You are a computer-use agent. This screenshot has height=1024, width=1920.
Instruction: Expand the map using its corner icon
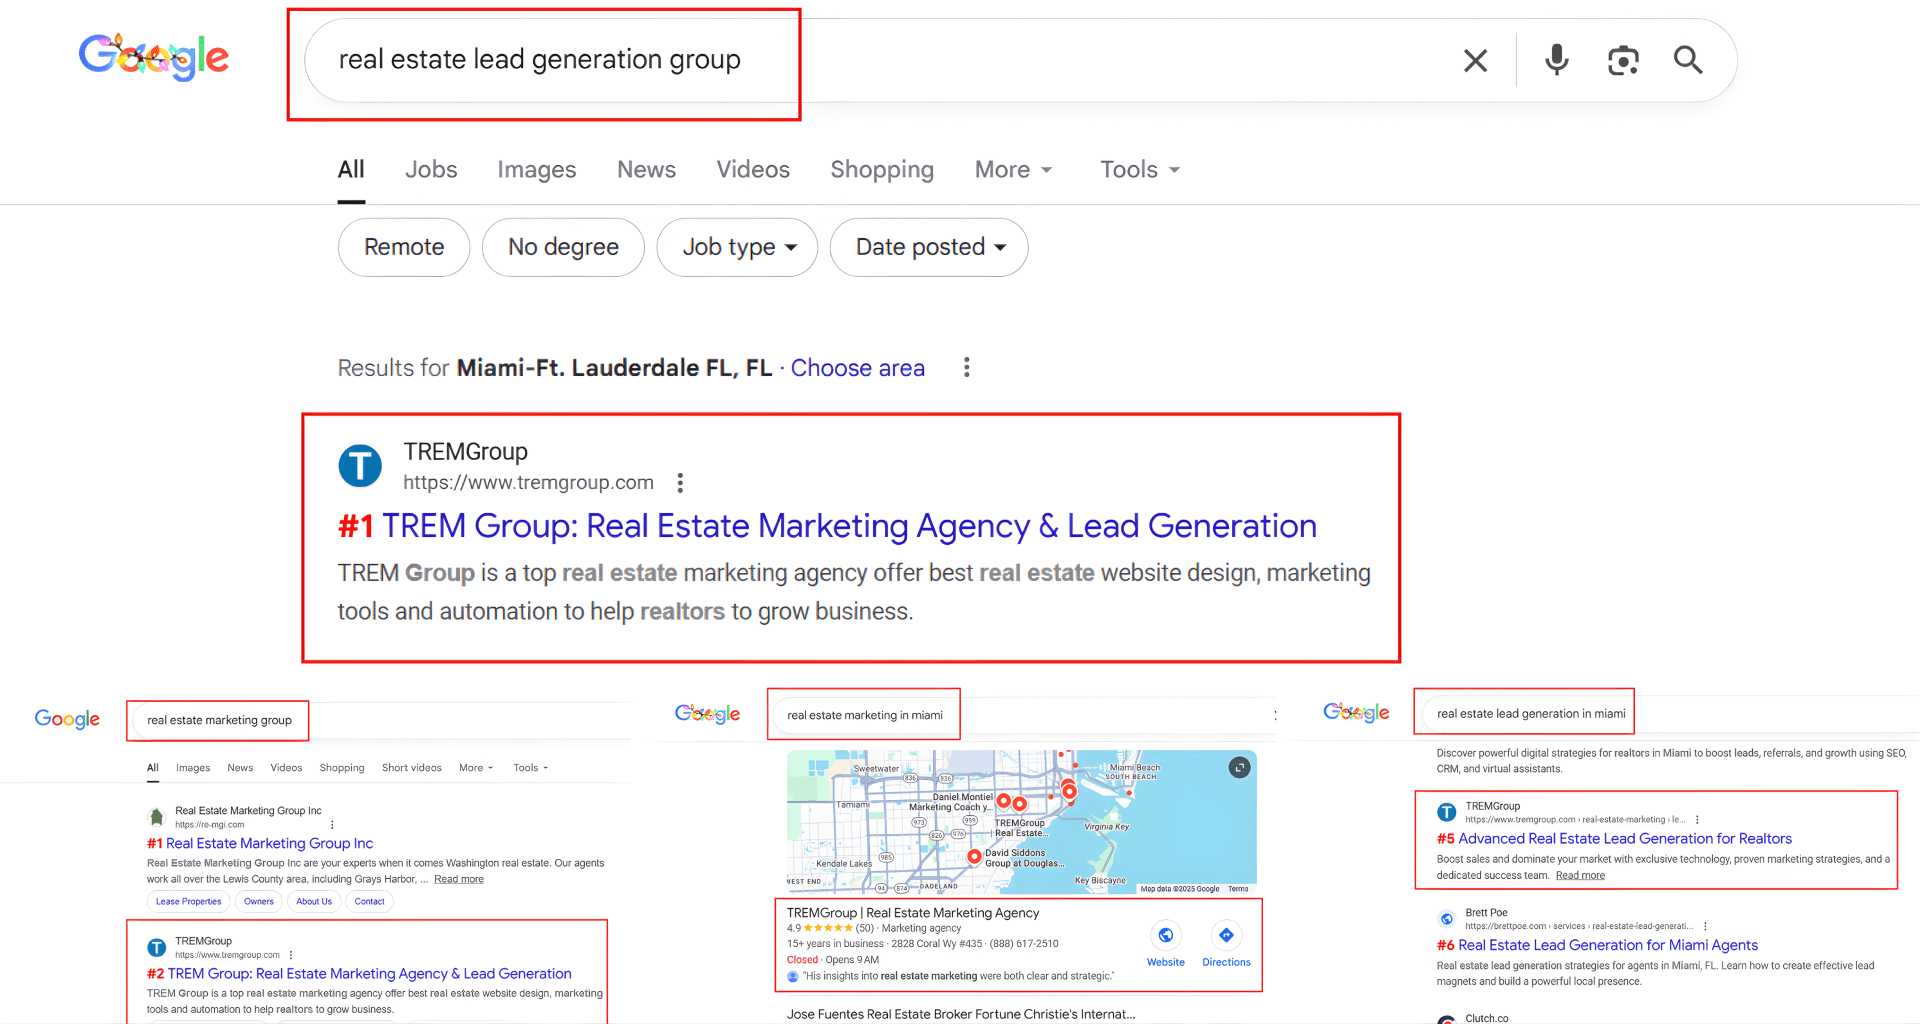coord(1239,767)
